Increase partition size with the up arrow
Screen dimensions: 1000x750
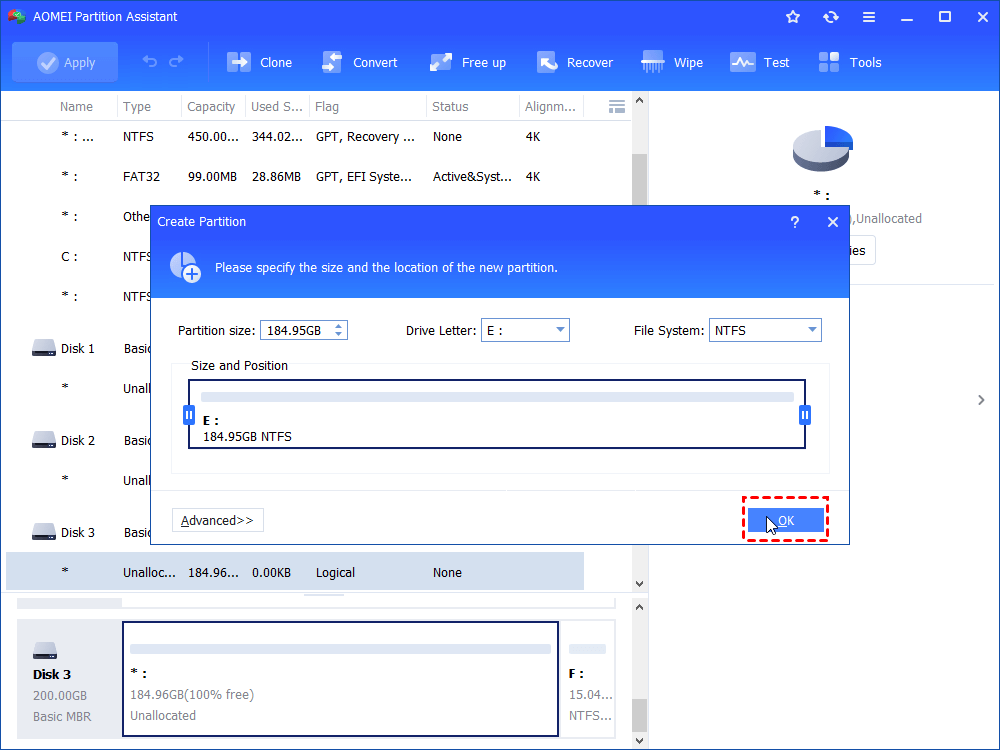339,326
